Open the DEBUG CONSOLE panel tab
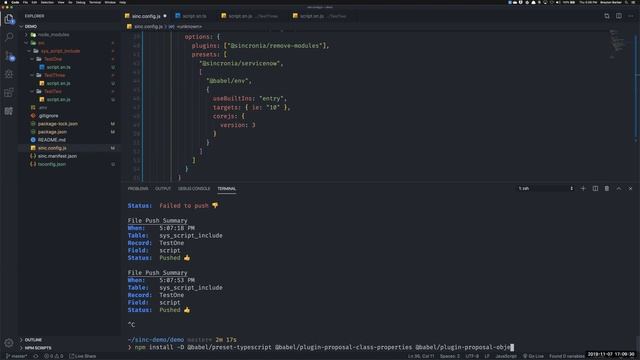Viewport: 640px width, 360px height. tap(194, 189)
